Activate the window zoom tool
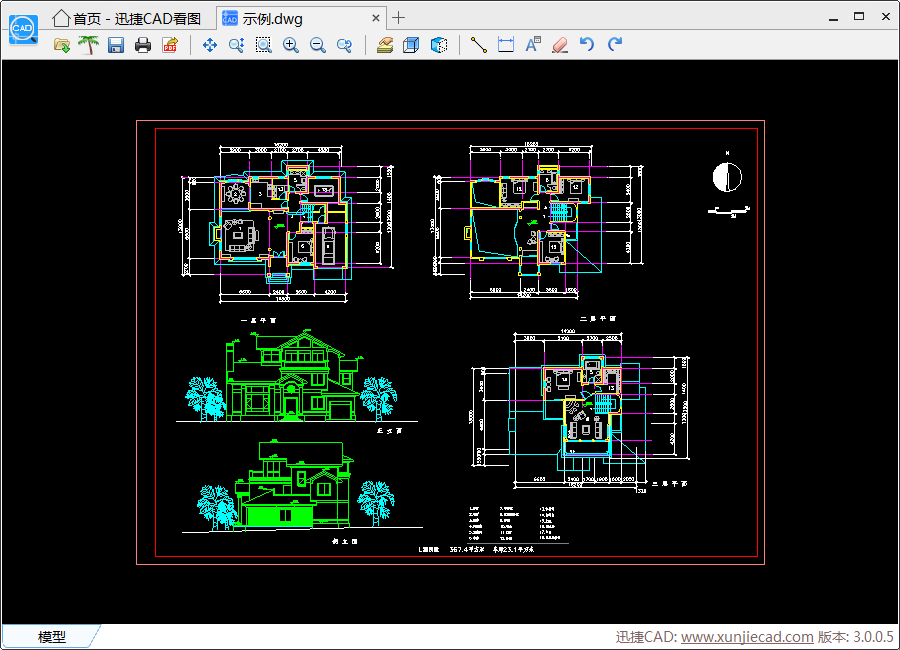 coord(263,45)
